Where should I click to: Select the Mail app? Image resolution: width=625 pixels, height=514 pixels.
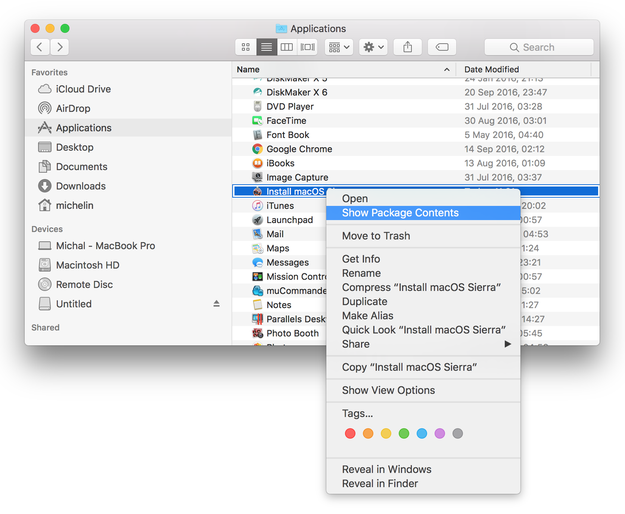(x=279, y=234)
